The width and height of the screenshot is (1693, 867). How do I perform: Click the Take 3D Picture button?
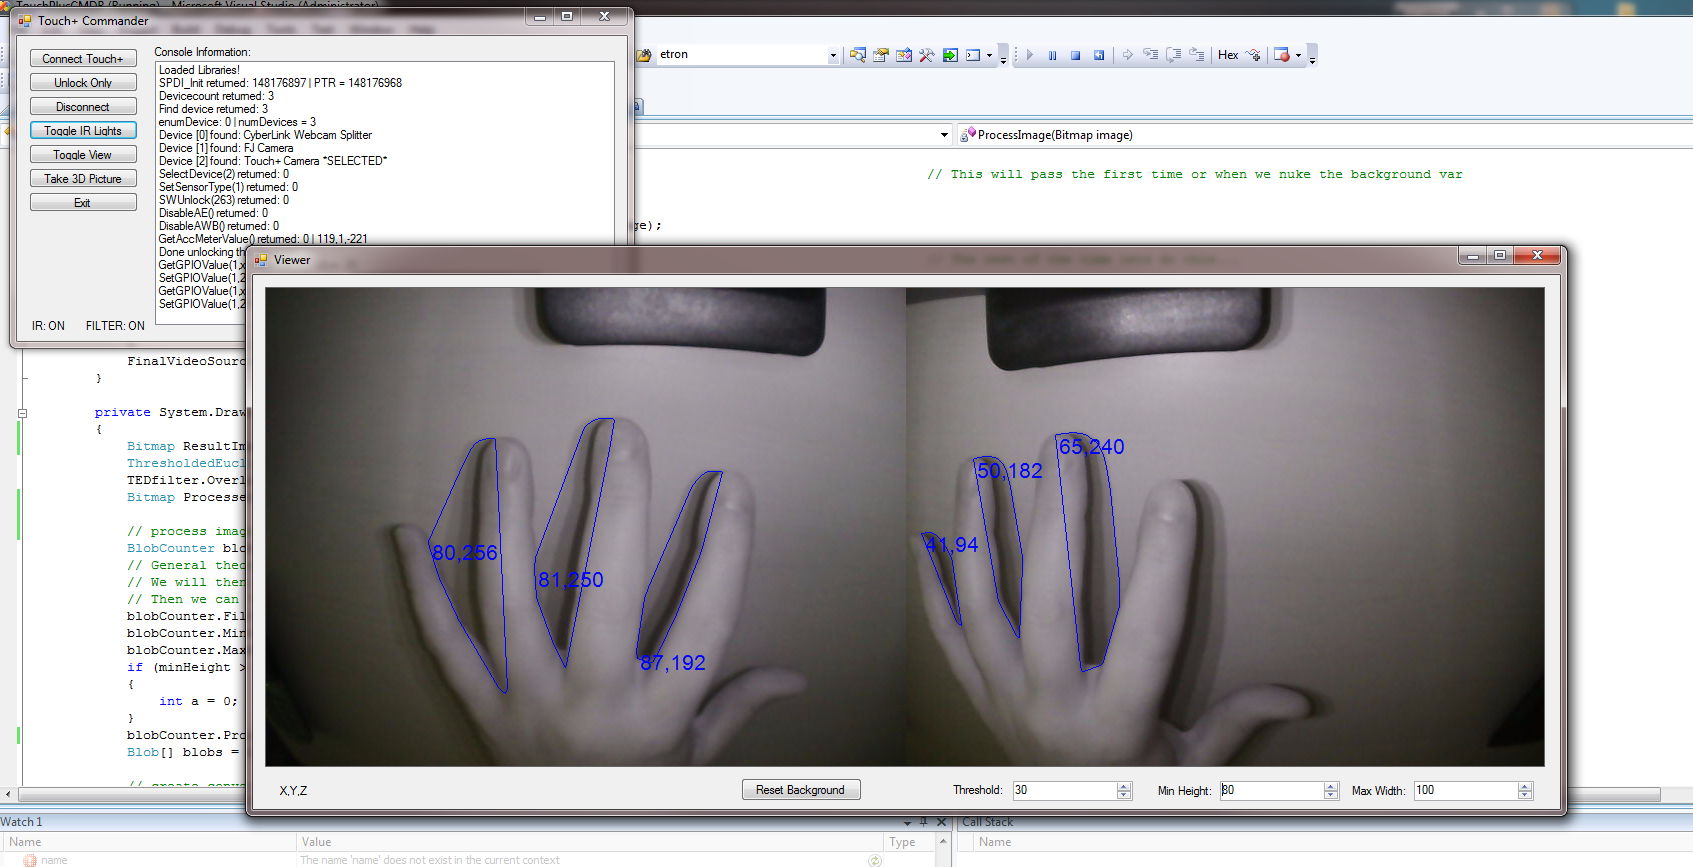tap(83, 179)
